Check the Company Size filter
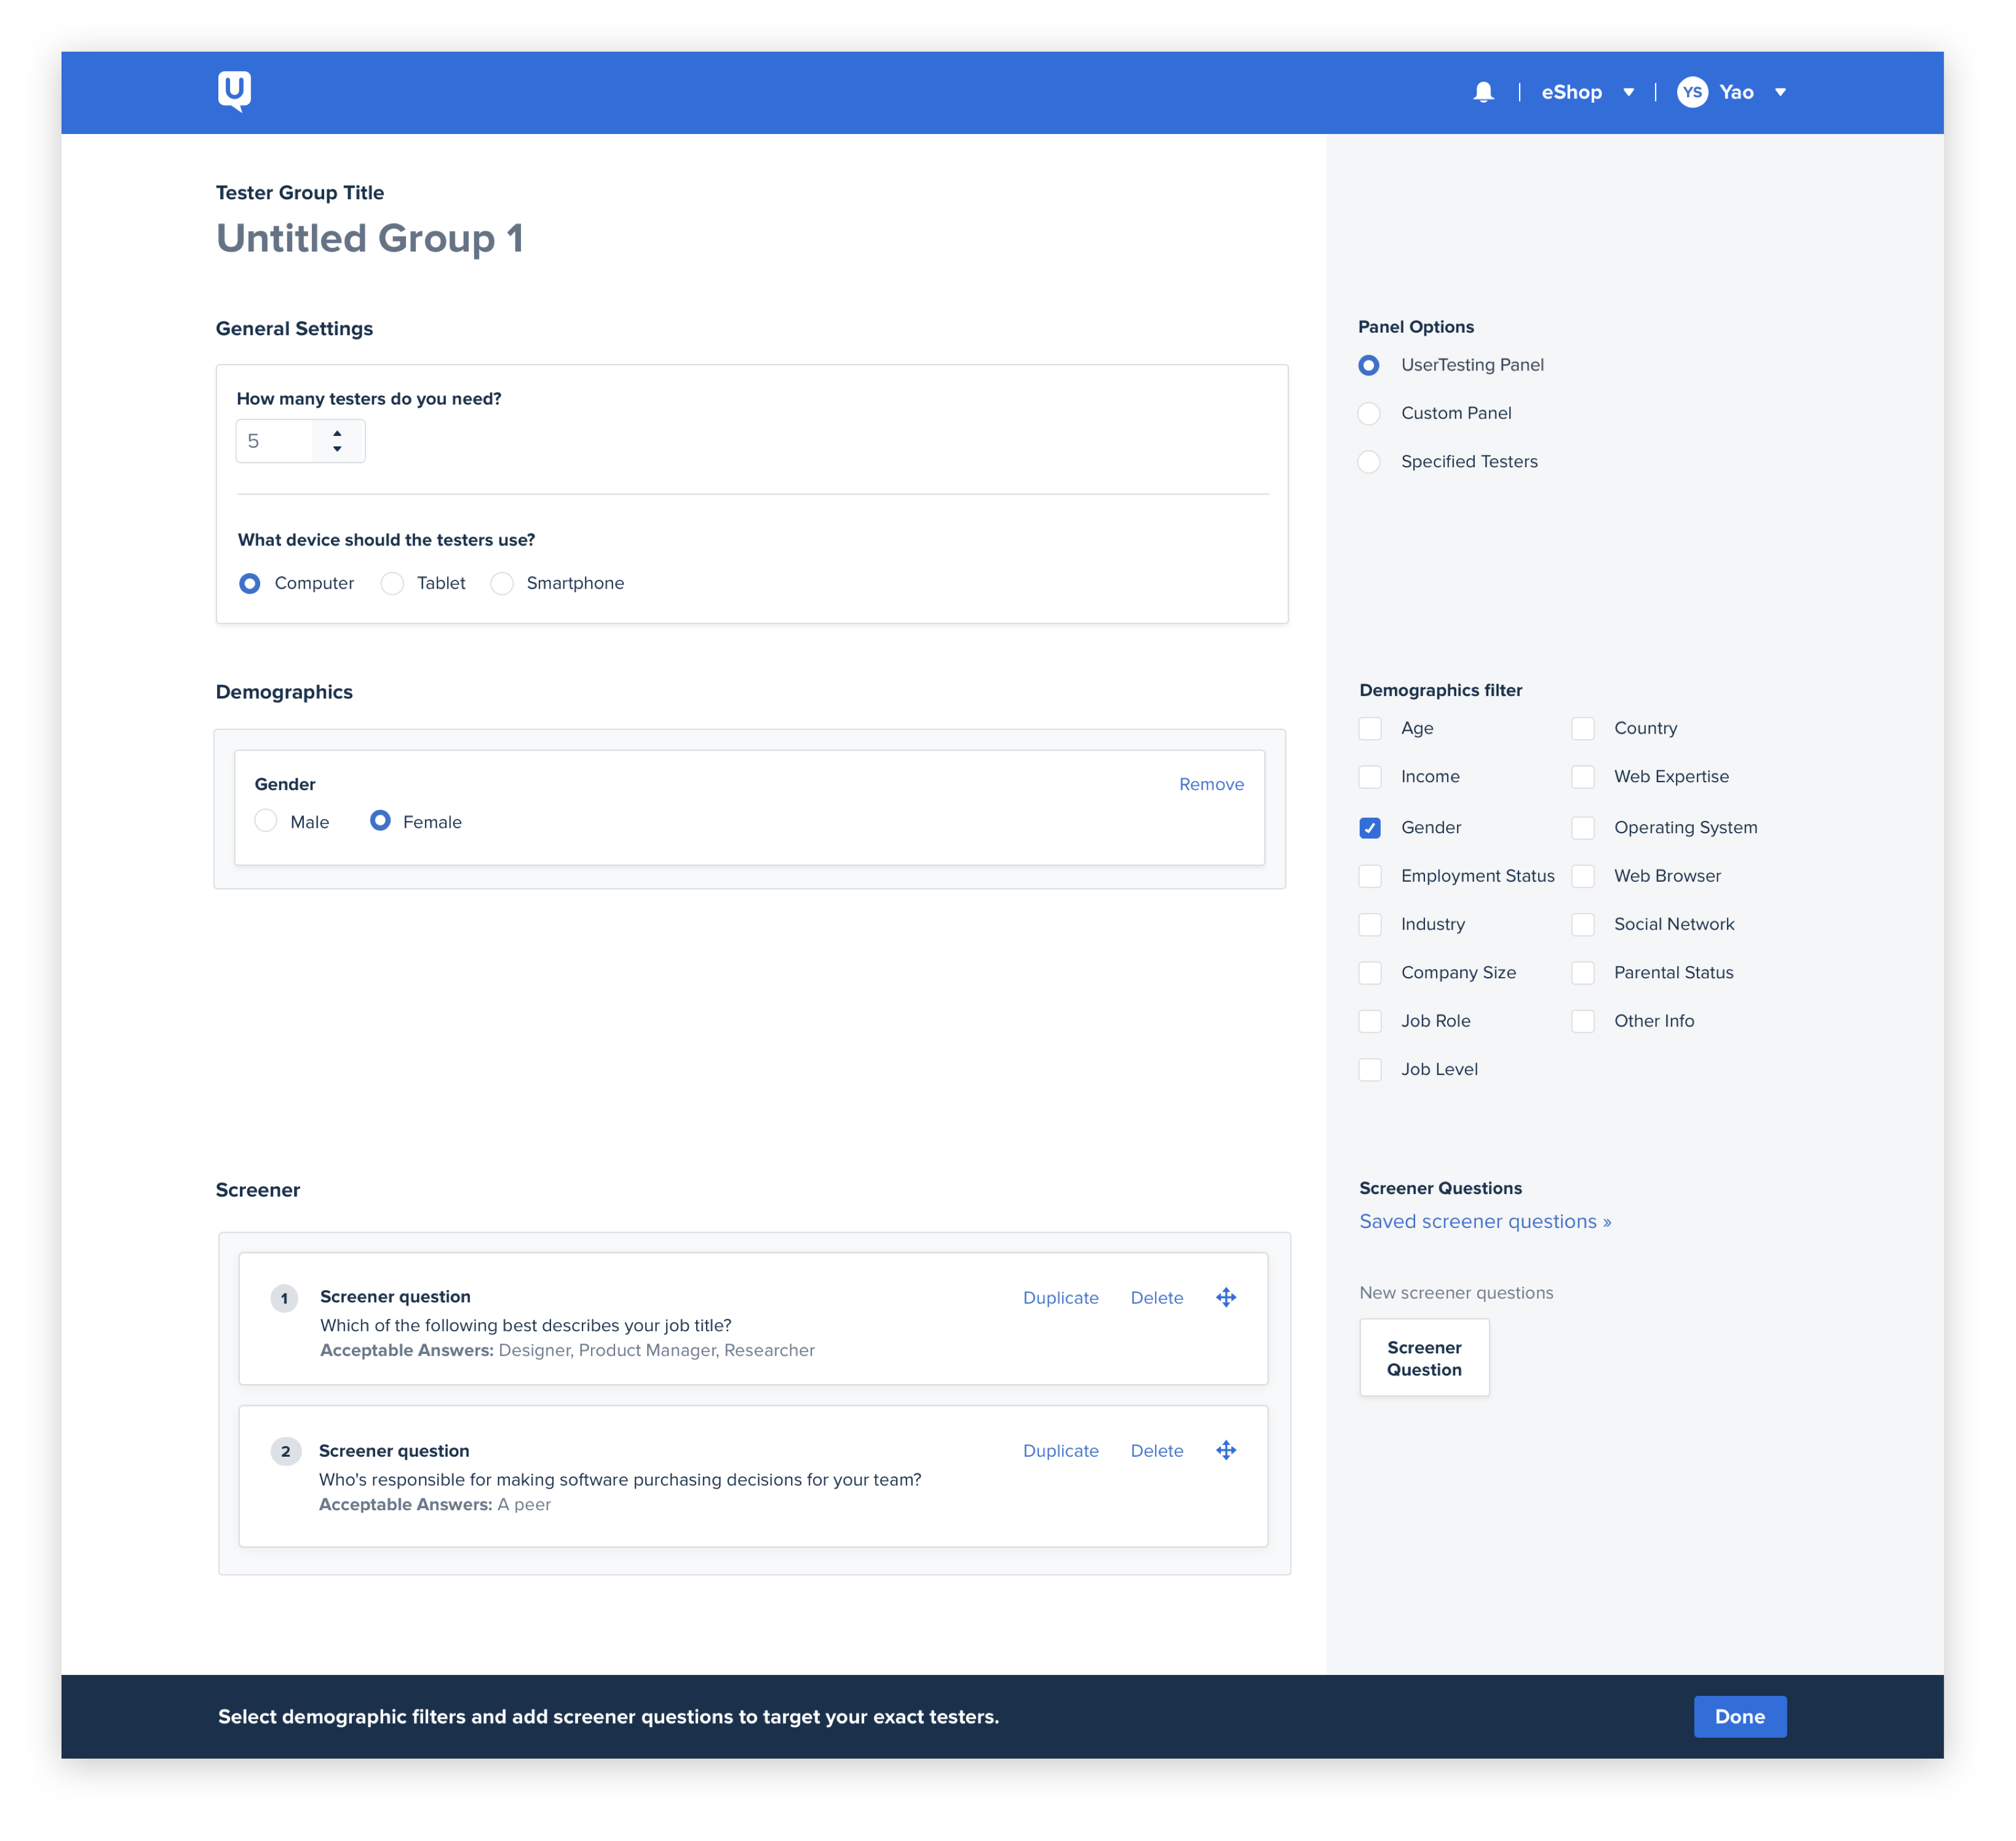Viewport: 2016px width, 1841px height. (1370, 972)
